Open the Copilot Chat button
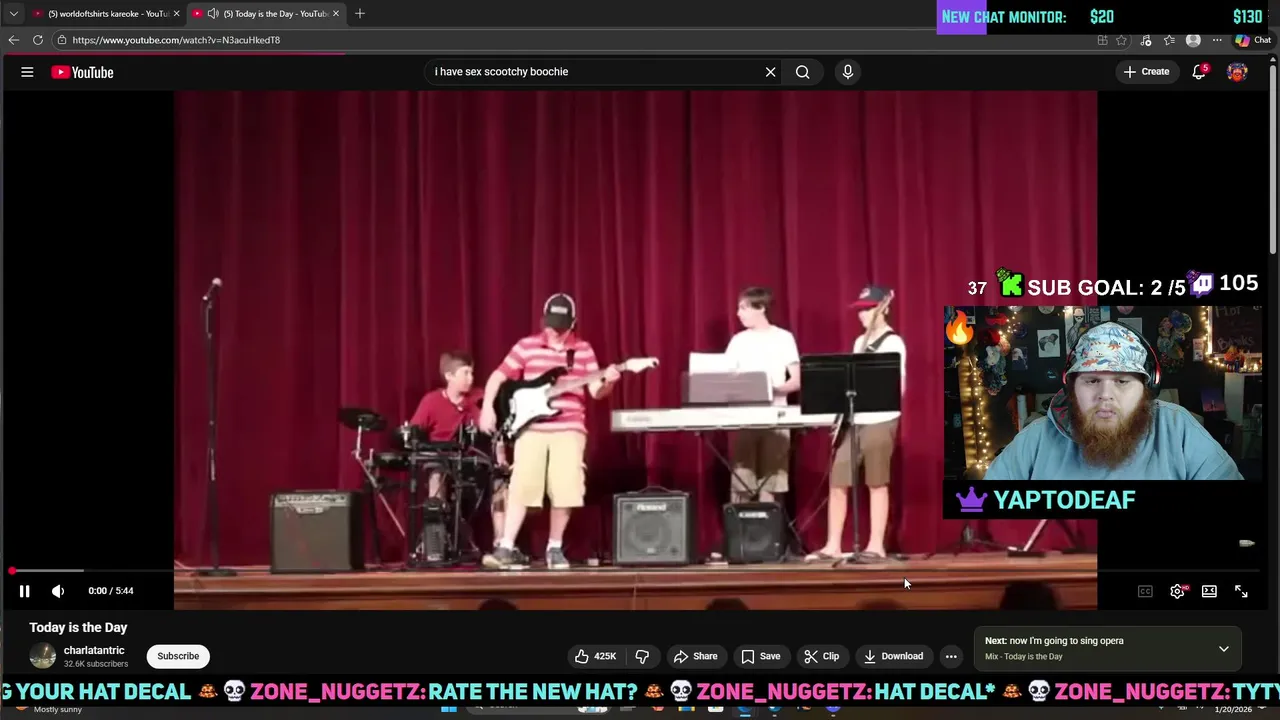This screenshot has height=720, width=1280. 1252,40
